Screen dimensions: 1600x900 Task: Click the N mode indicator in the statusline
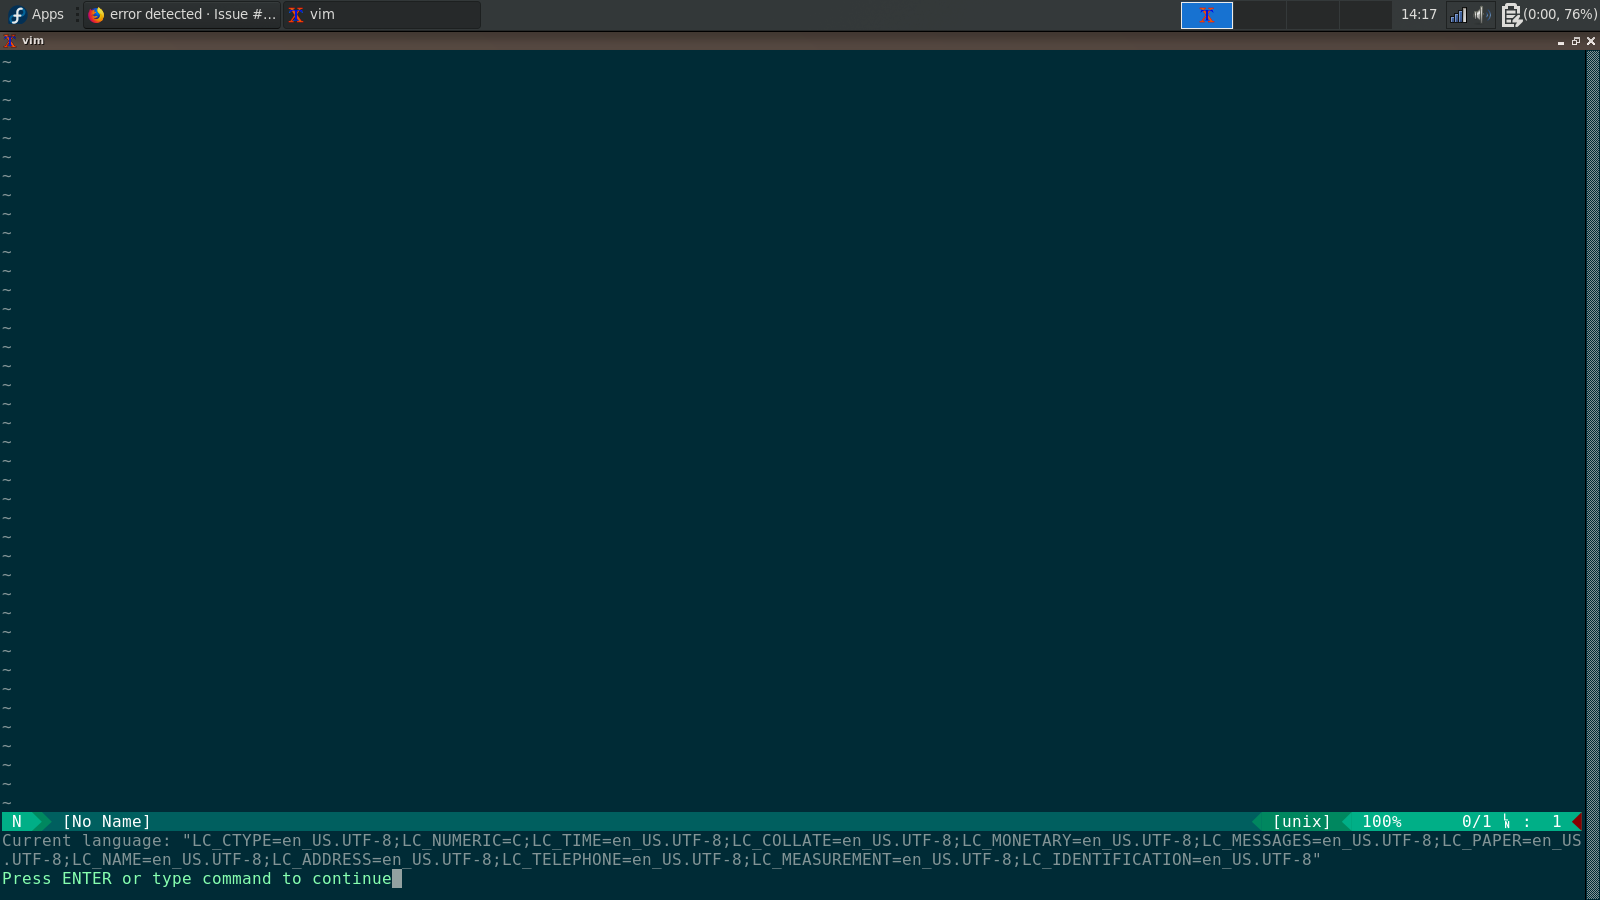pos(17,821)
